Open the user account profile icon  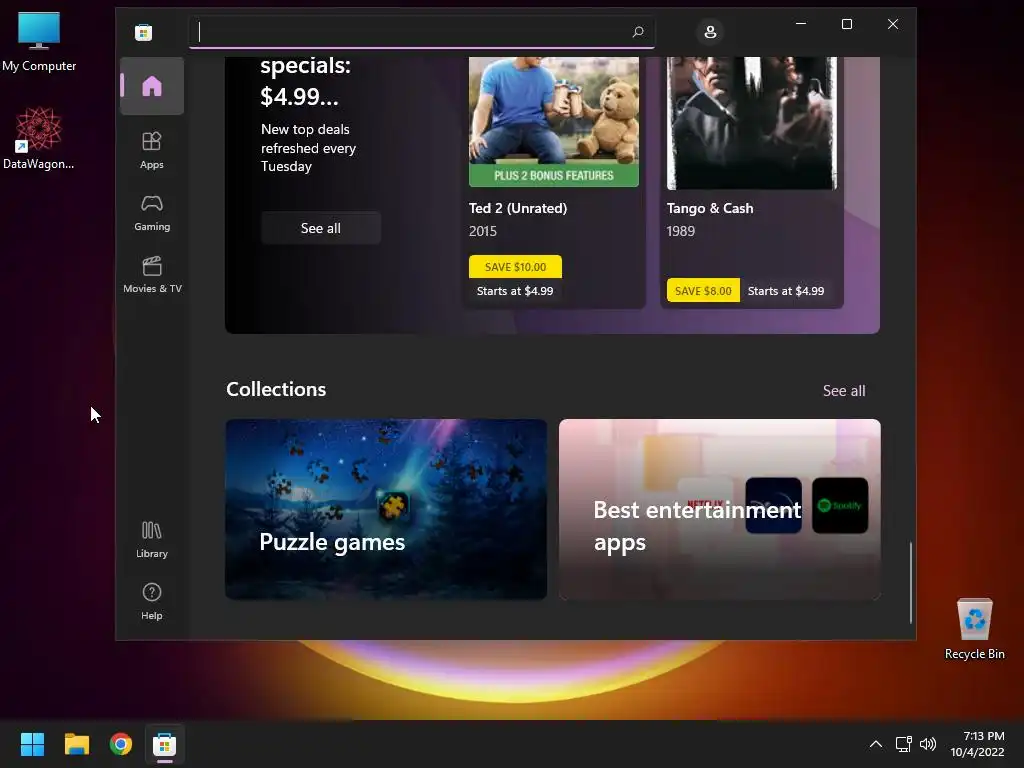click(710, 31)
